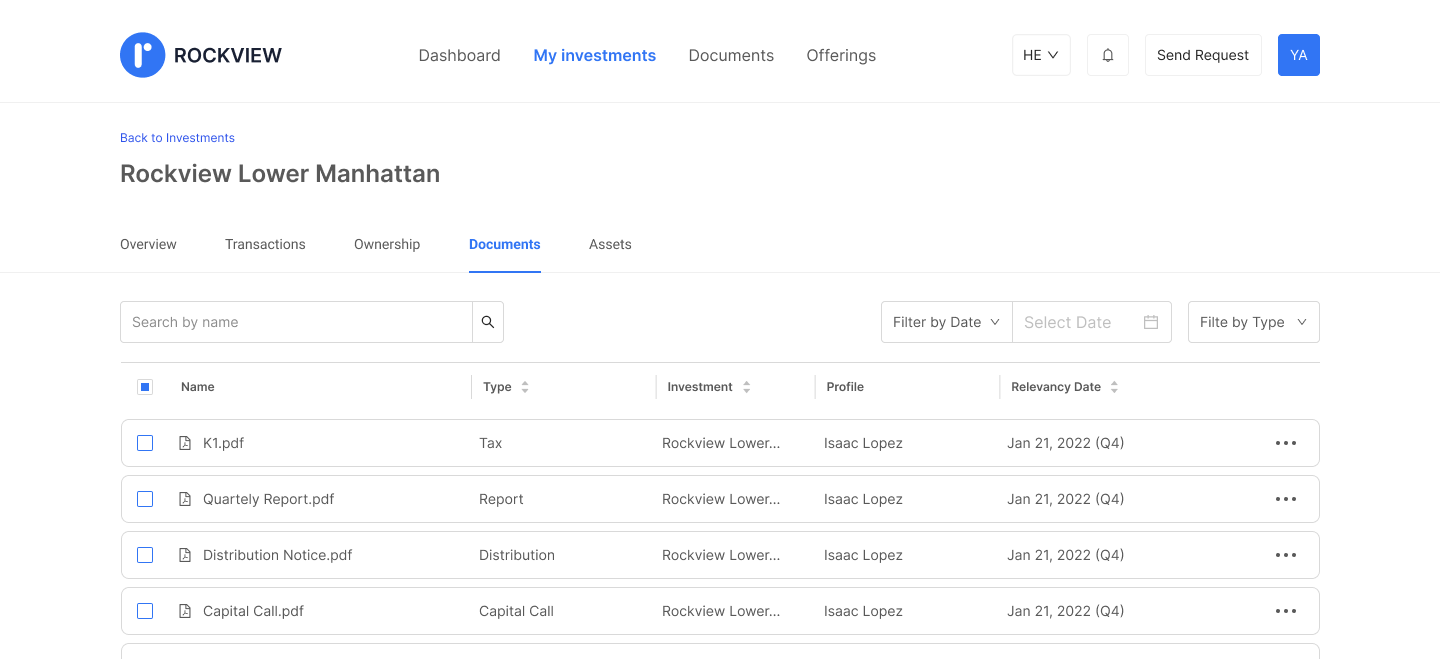This screenshot has width=1440, height=659.
Task: Open the notifications bell
Action: 1107,55
